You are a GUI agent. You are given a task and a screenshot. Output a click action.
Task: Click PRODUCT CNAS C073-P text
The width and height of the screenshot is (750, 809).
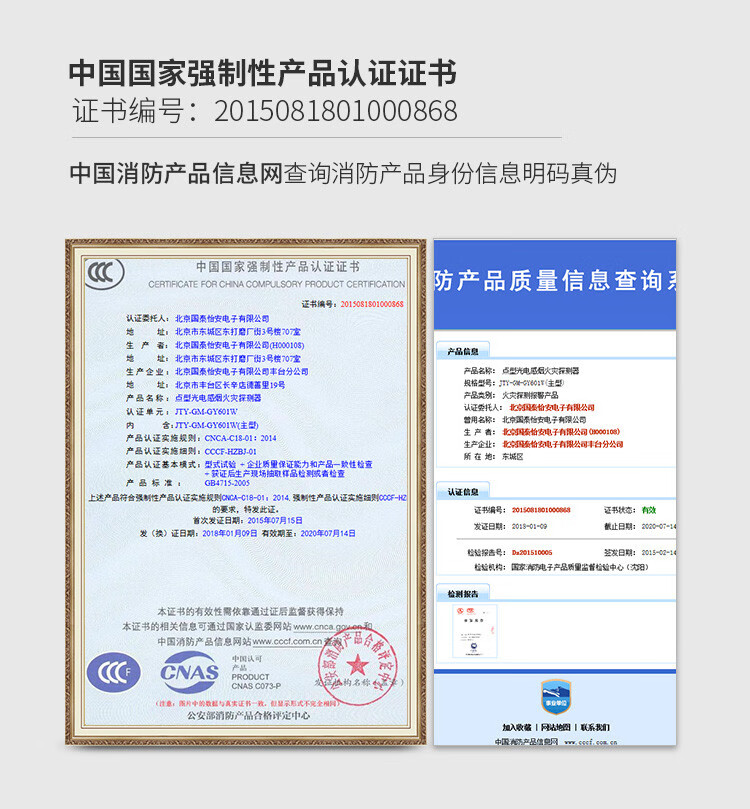pyautogui.click(x=256, y=682)
